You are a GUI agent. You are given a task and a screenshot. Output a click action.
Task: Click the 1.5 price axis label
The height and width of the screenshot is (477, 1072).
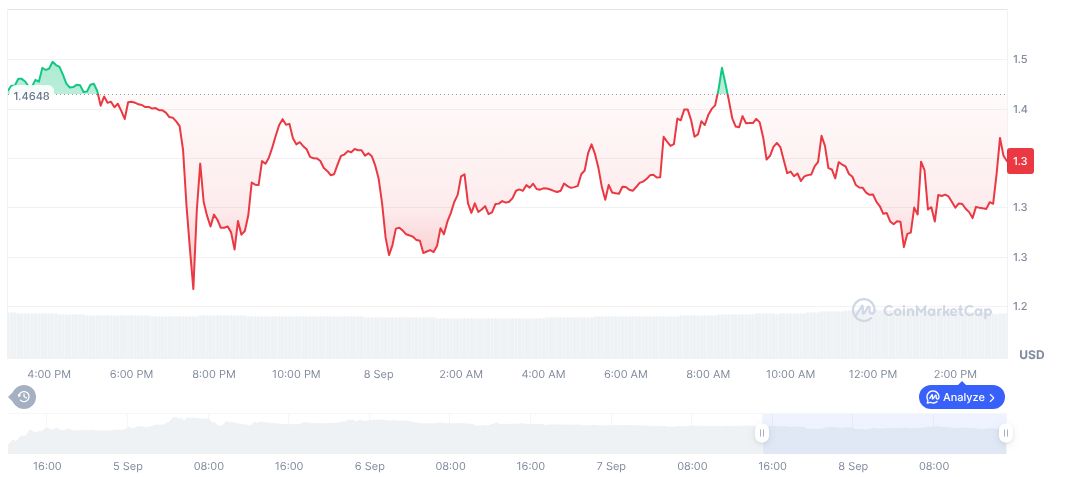point(1021,60)
